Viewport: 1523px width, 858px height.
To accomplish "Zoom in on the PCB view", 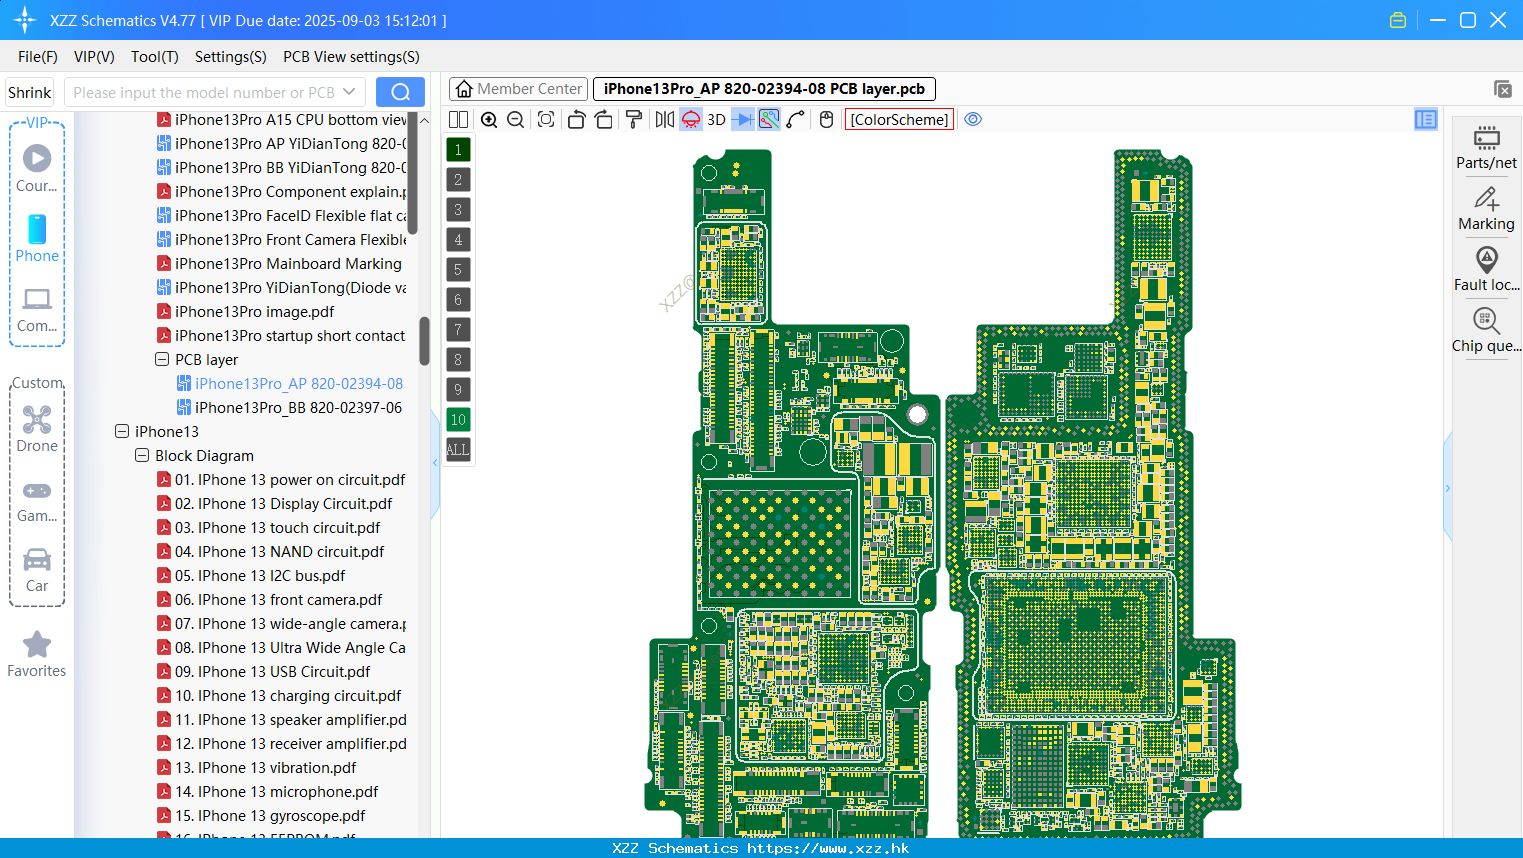I will coord(489,119).
